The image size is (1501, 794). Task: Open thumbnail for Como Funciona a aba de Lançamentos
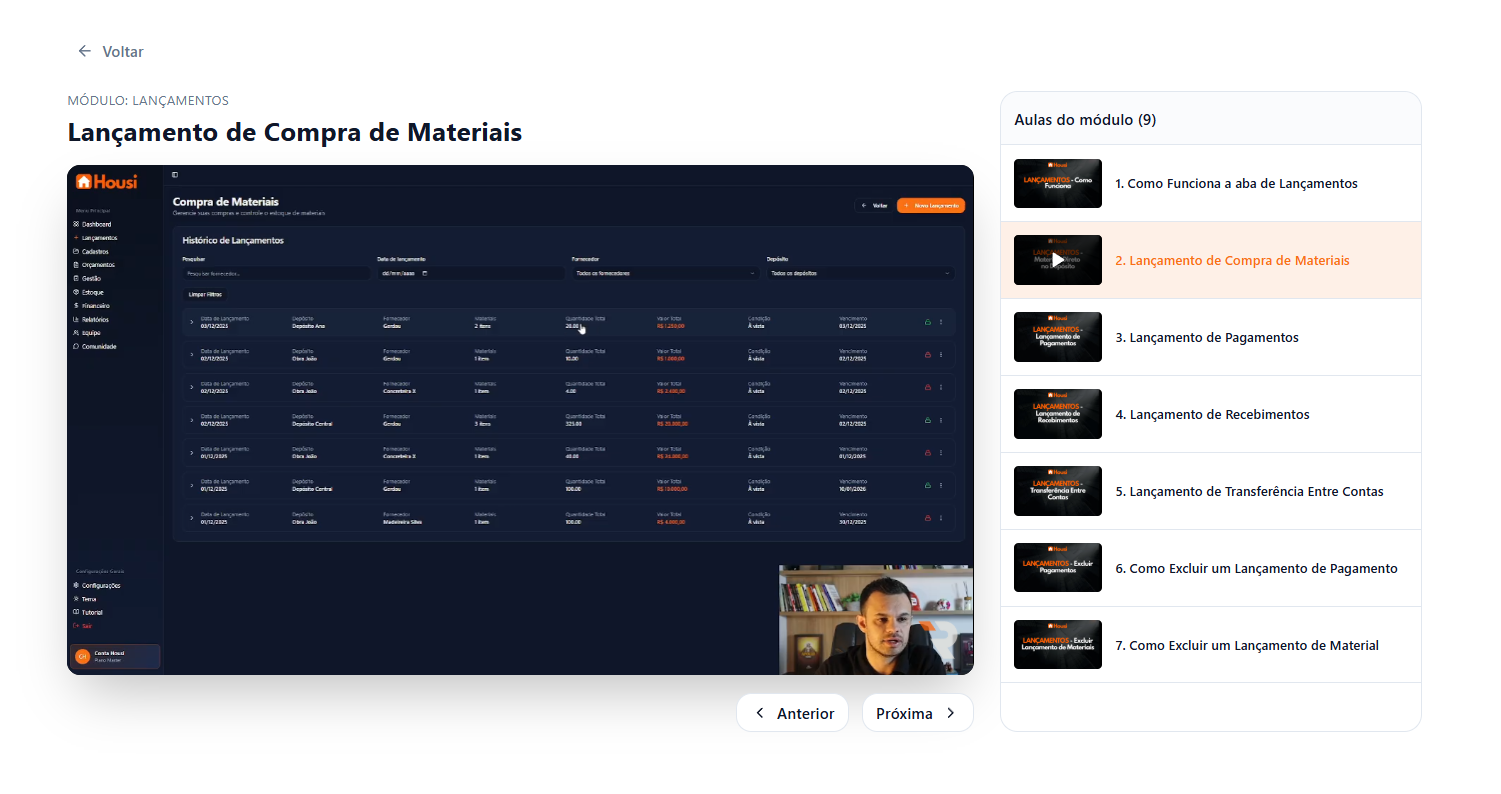point(1057,183)
